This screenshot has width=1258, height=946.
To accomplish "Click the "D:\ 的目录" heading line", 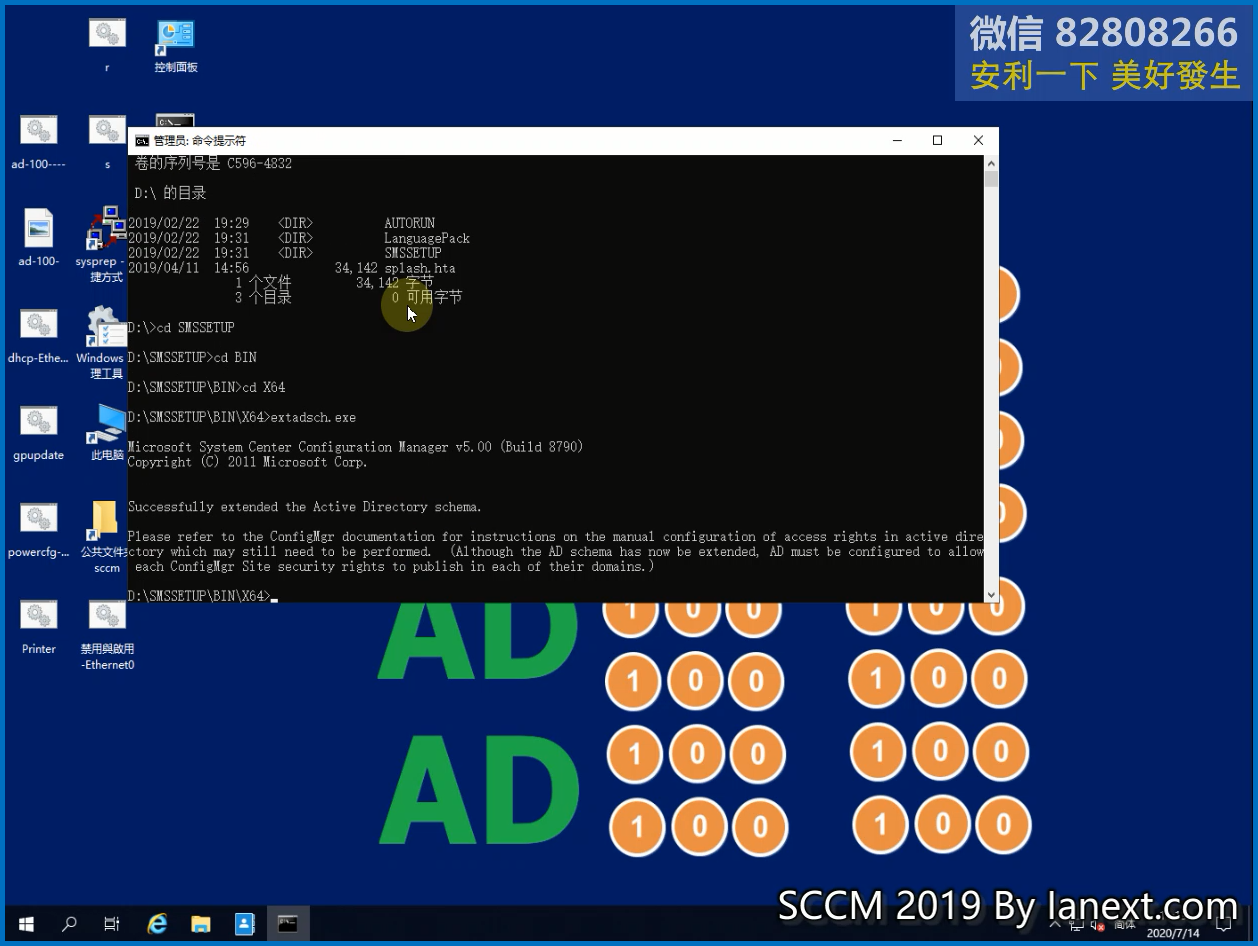I will tap(170, 193).
